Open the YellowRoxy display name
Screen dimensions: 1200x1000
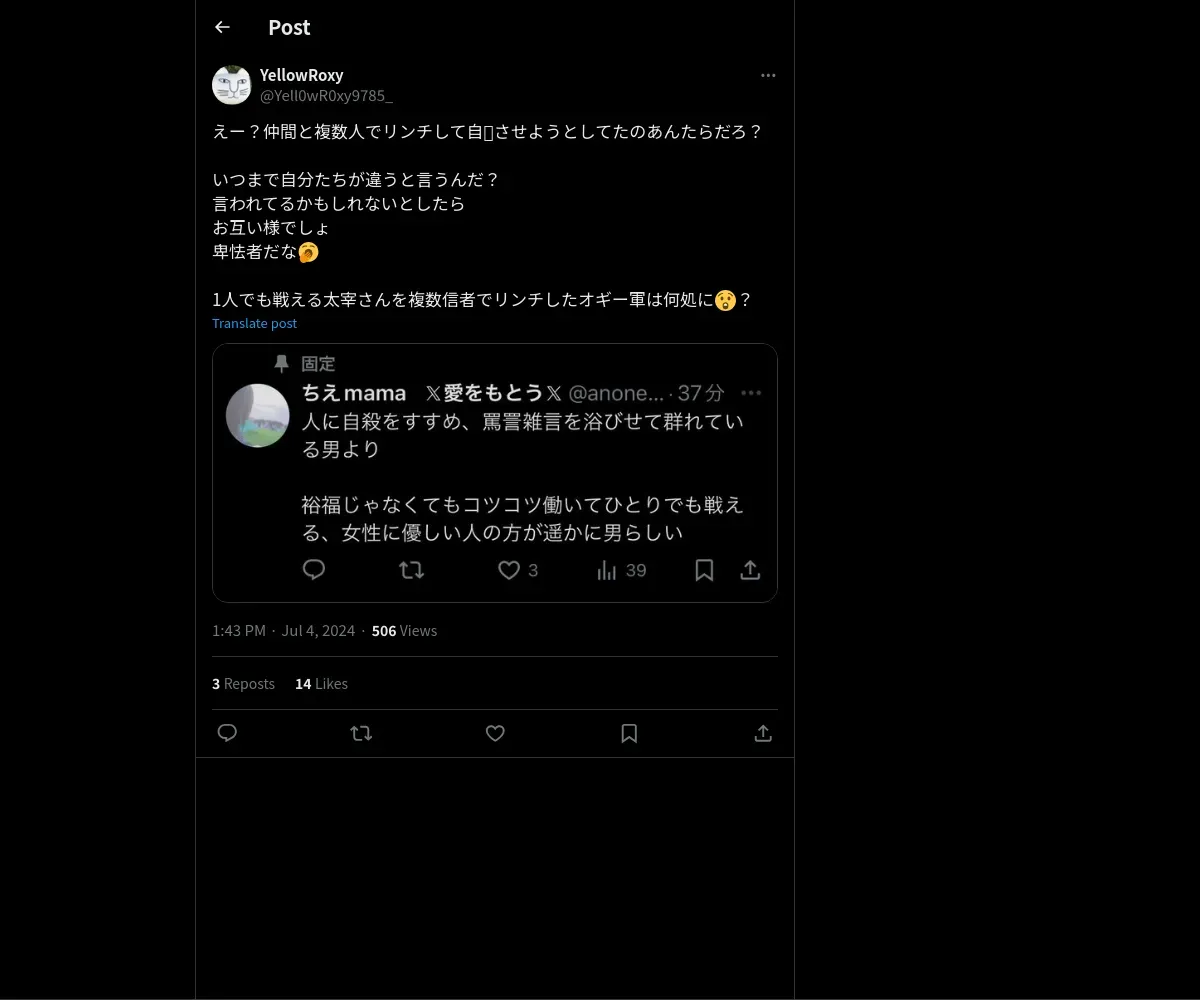[301, 75]
